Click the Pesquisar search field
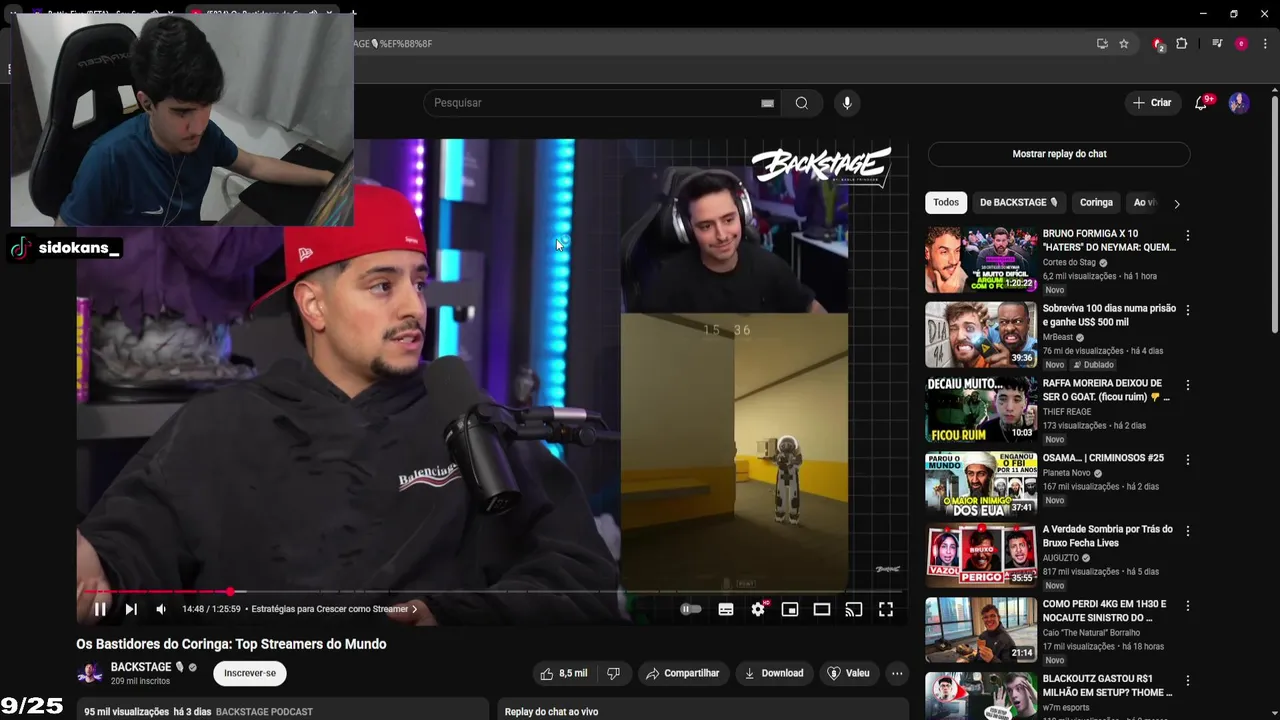Image resolution: width=1280 pixels, height=720 pixels. tap(593, 103)
